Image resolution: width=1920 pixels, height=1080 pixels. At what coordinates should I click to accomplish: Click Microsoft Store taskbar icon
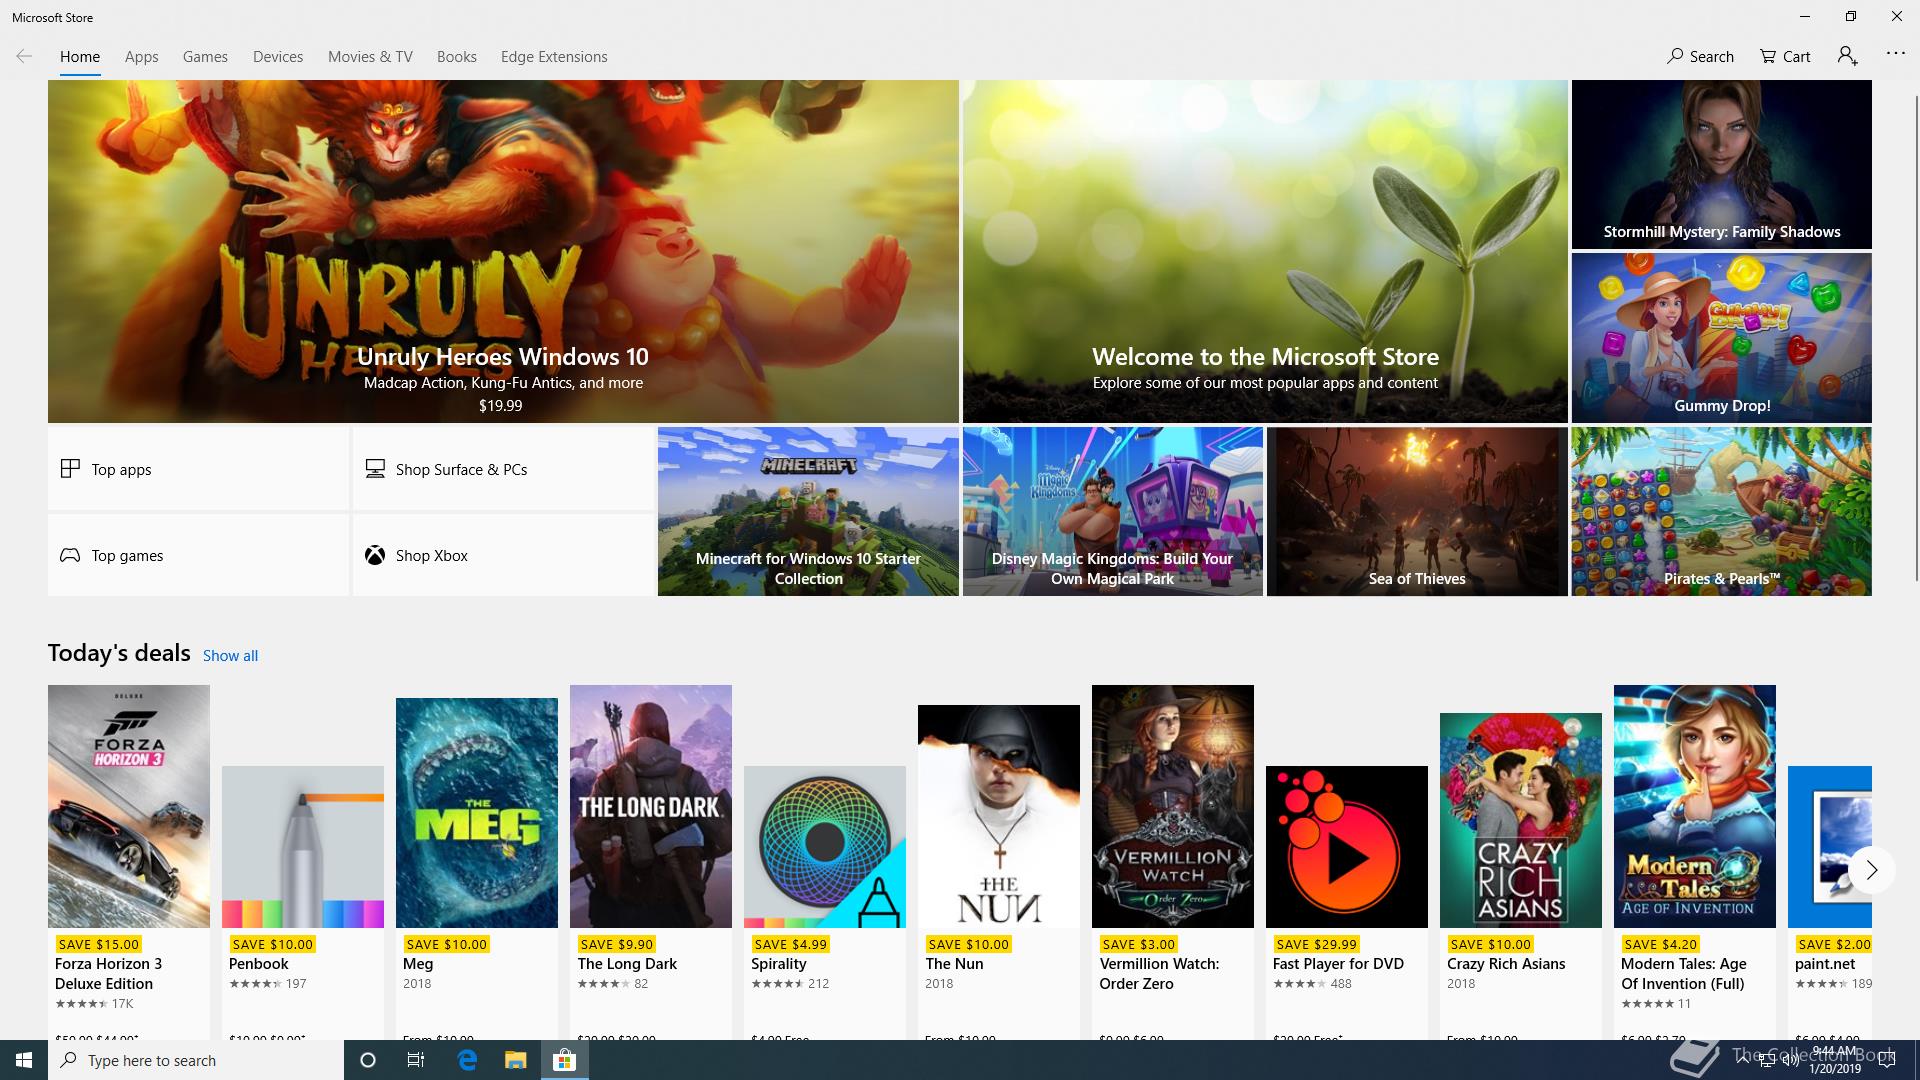coord(565,1060)
